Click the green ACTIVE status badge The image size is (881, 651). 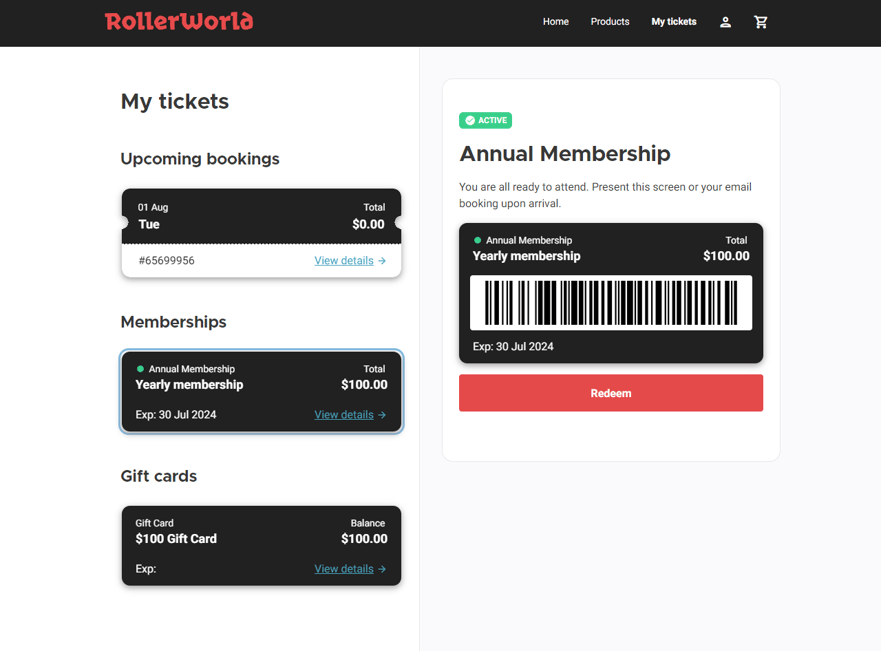485,120
